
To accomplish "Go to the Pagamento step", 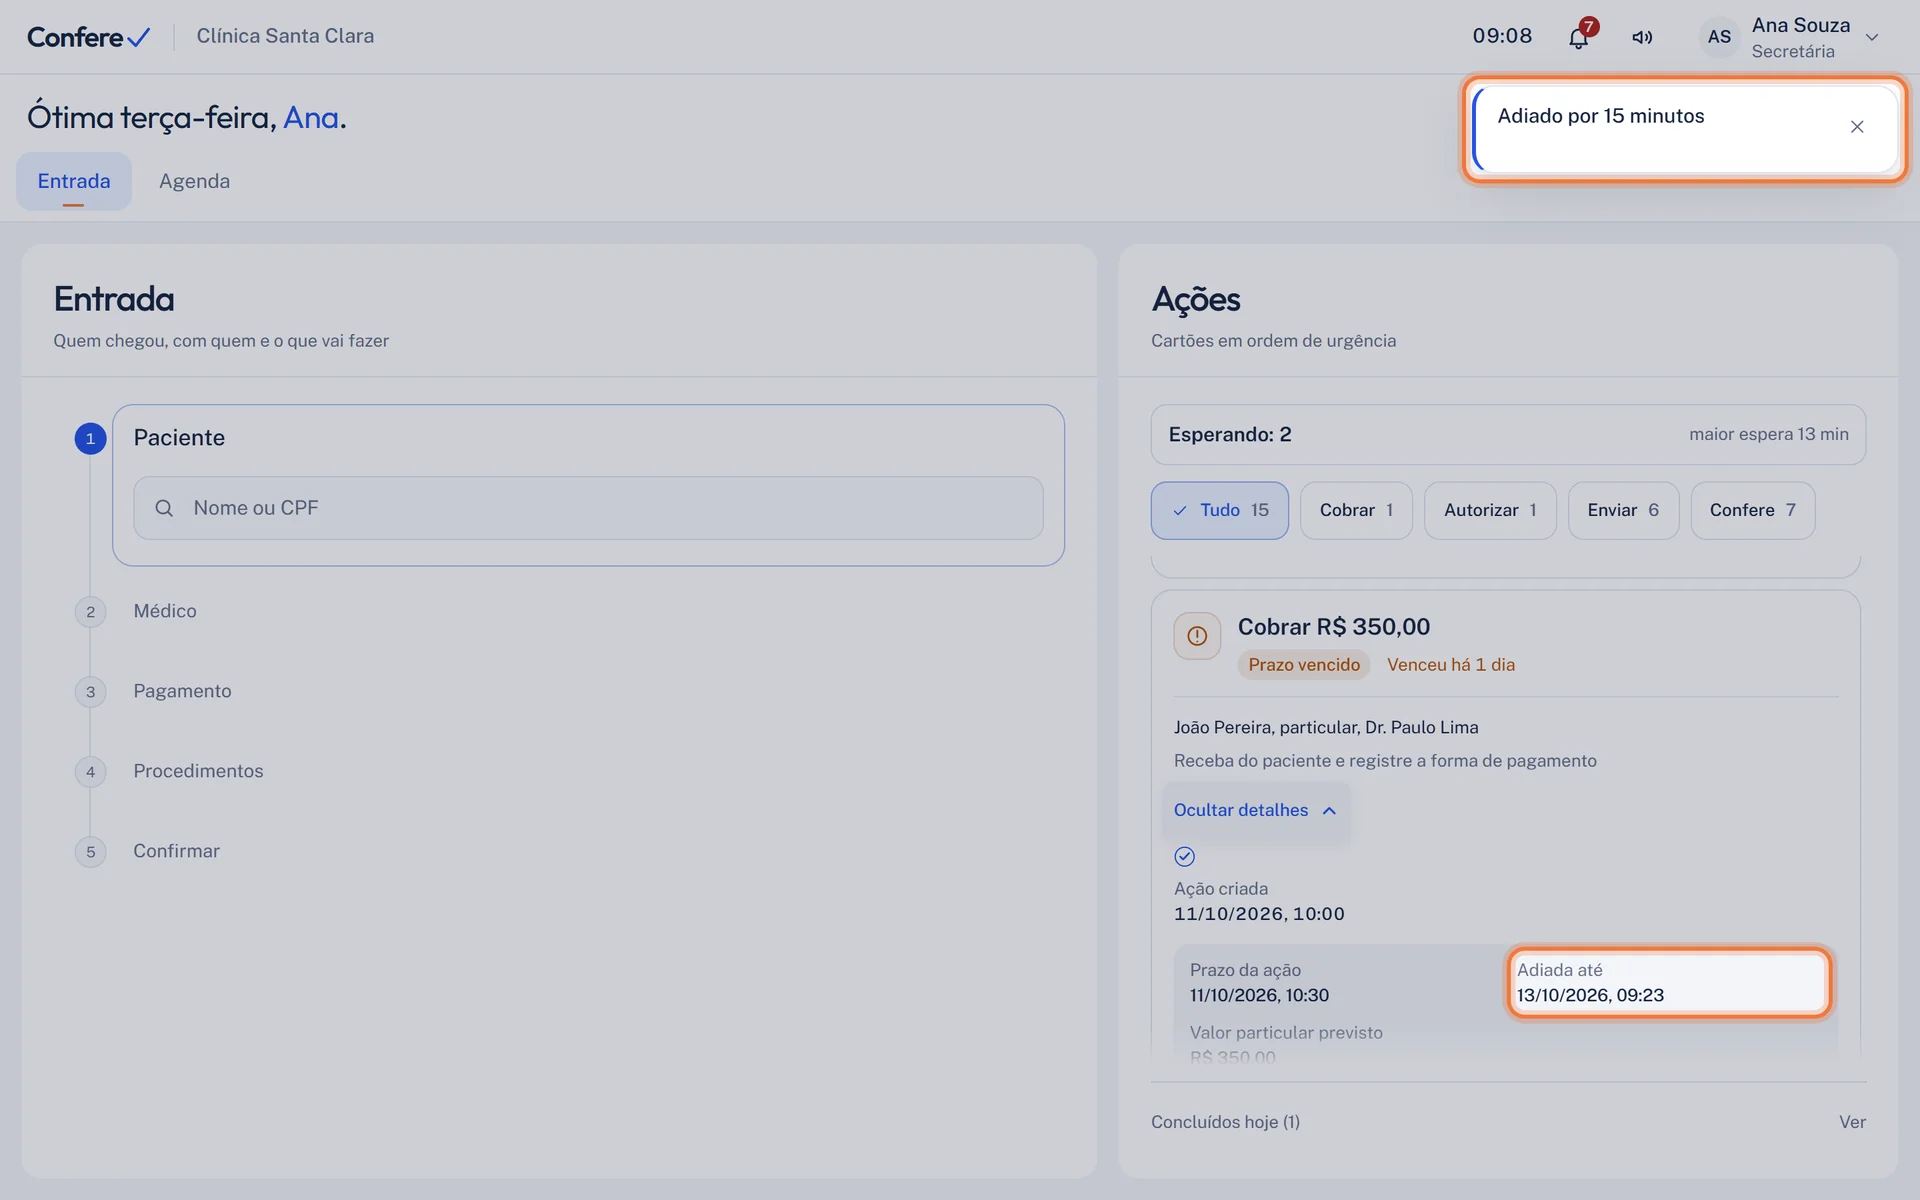I will [x=182, y=691].
